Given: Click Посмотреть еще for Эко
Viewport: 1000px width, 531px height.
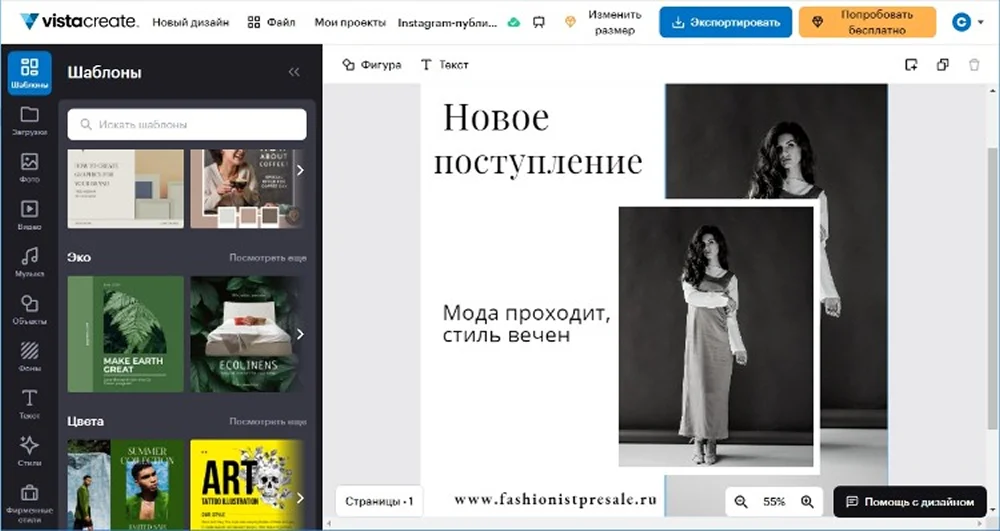Looking at the screenshot, I should (x=268, y=258).
